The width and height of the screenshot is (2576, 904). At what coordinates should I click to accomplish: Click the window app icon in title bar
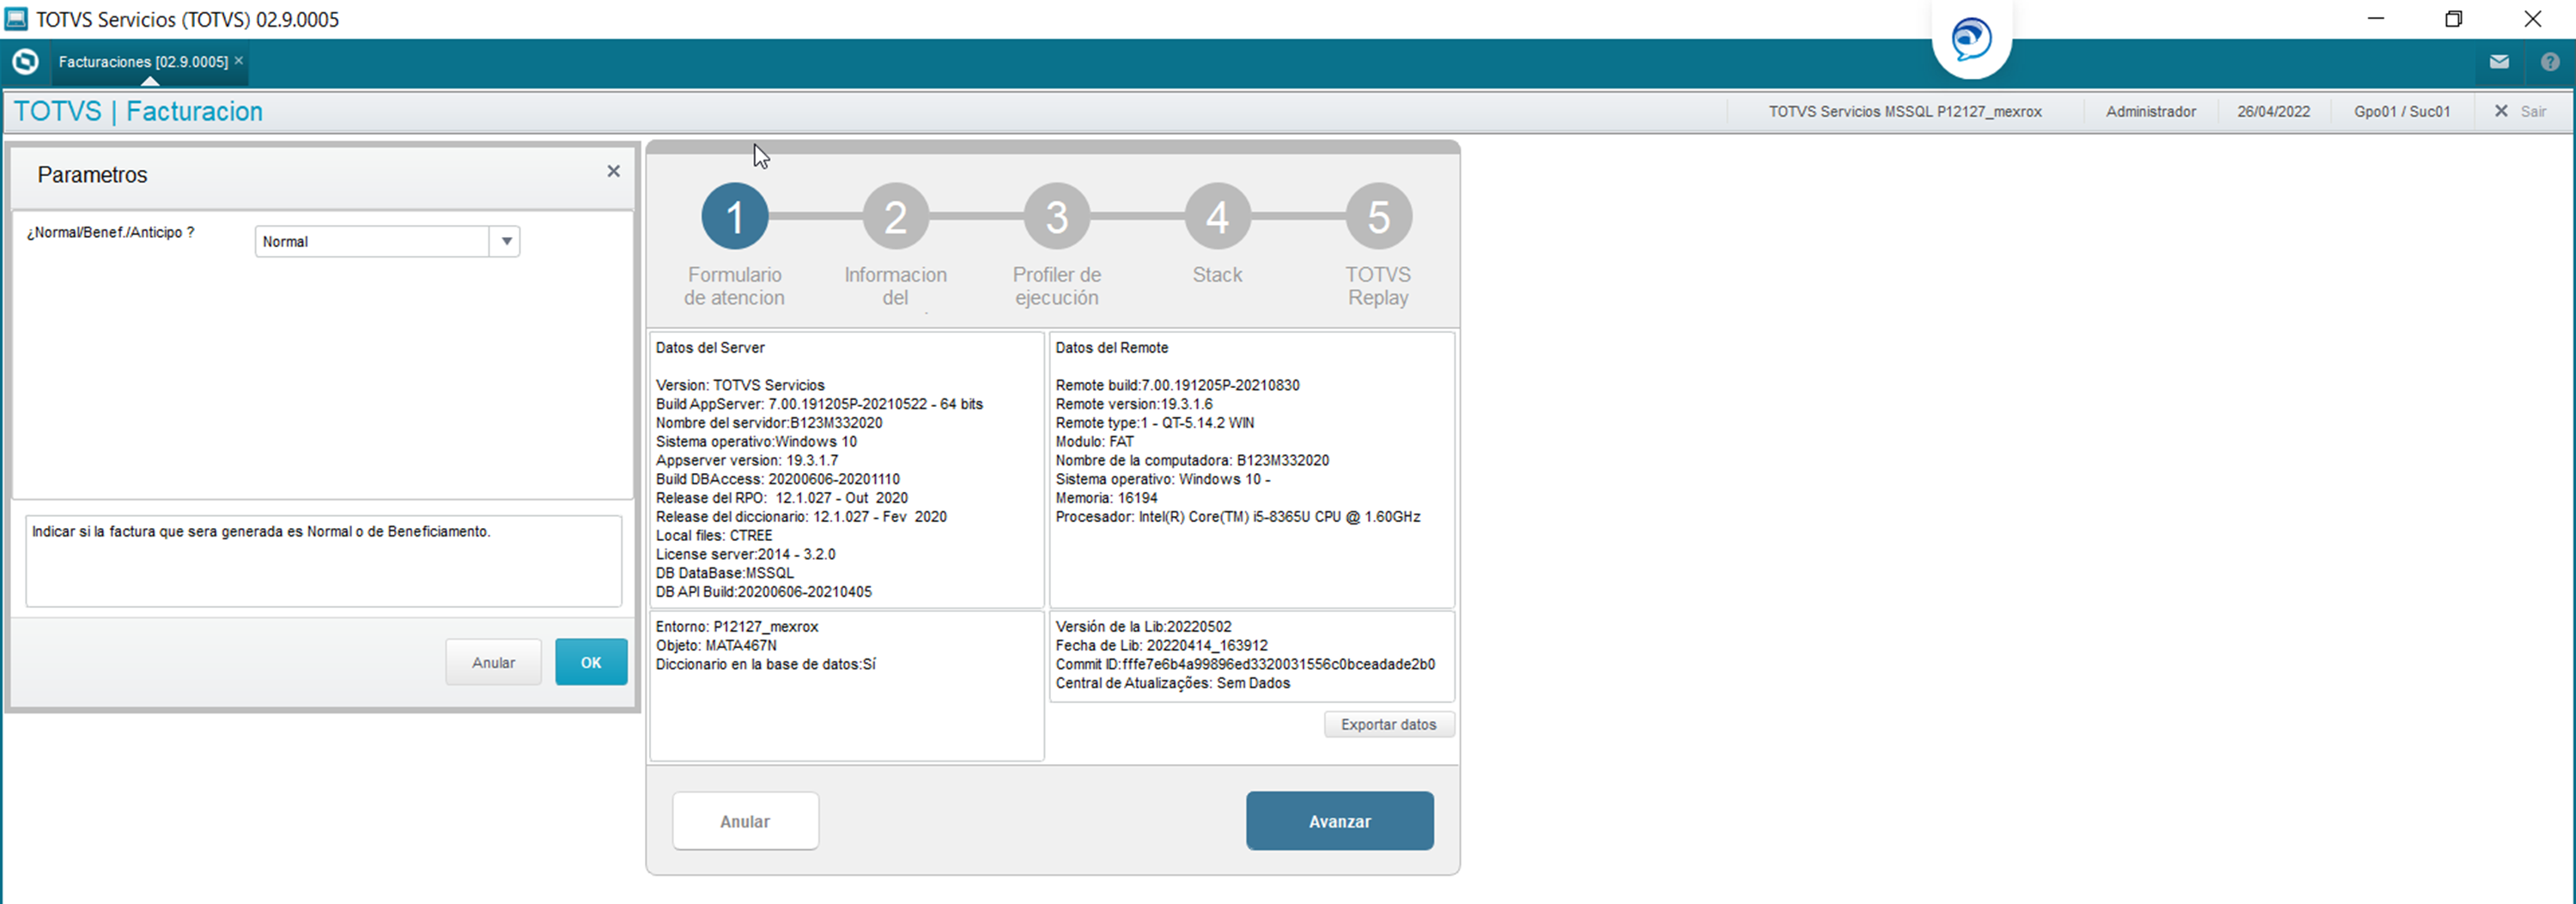tap(16, 19)
